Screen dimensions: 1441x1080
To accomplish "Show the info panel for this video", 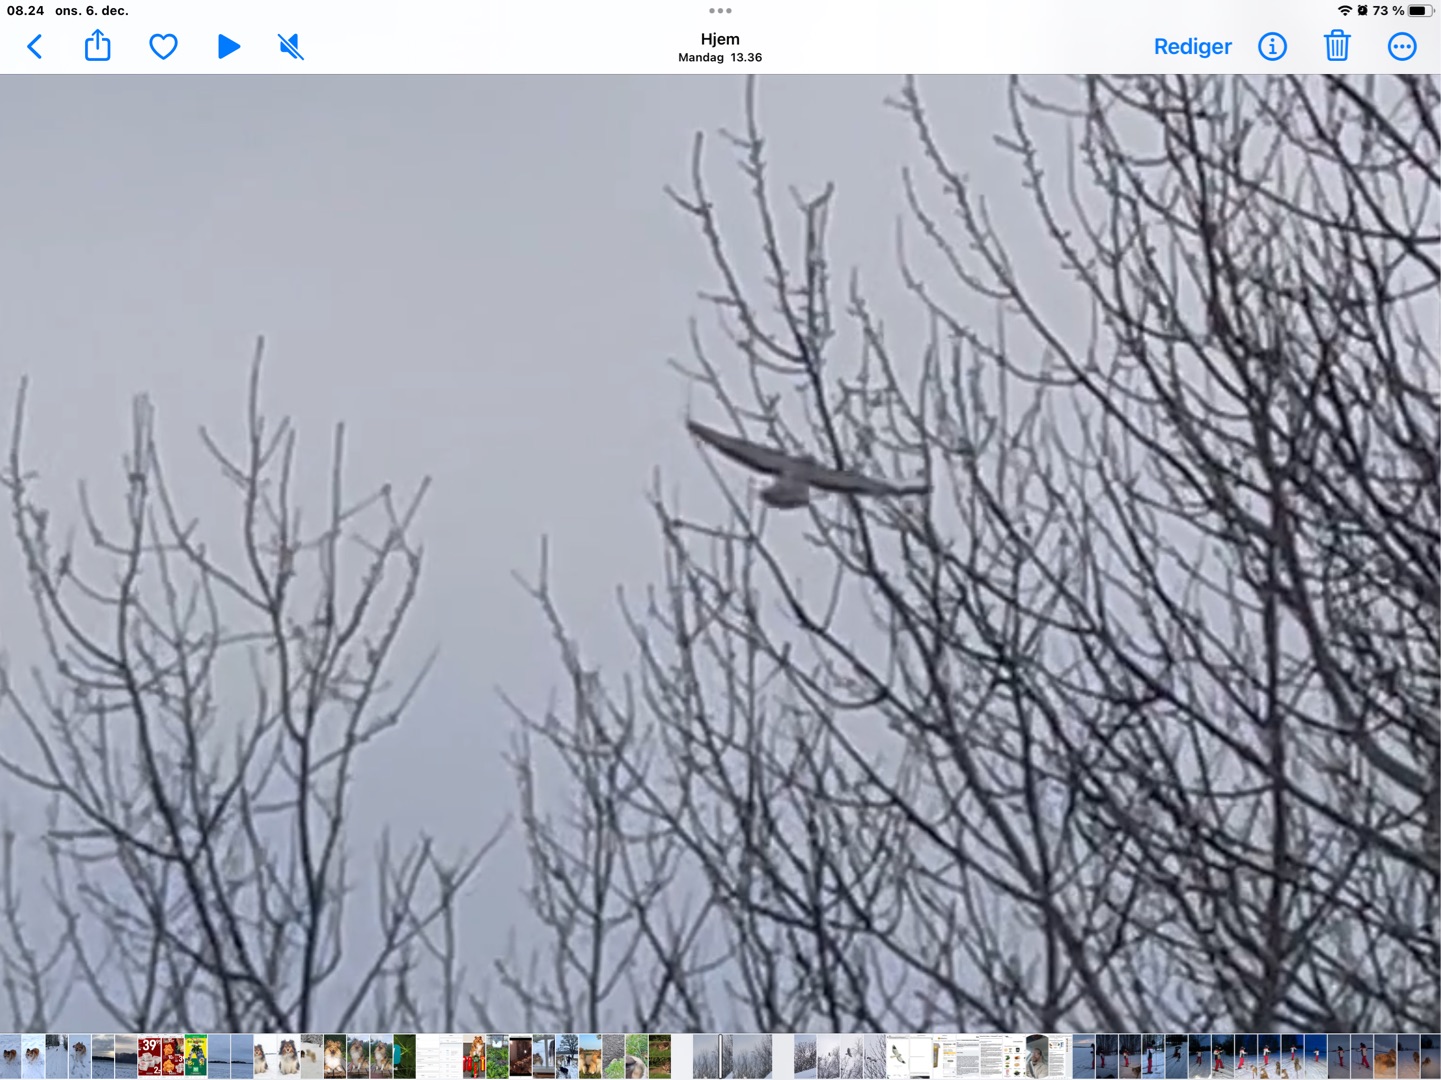I will pyautogui.click(x=1272, y=47).
